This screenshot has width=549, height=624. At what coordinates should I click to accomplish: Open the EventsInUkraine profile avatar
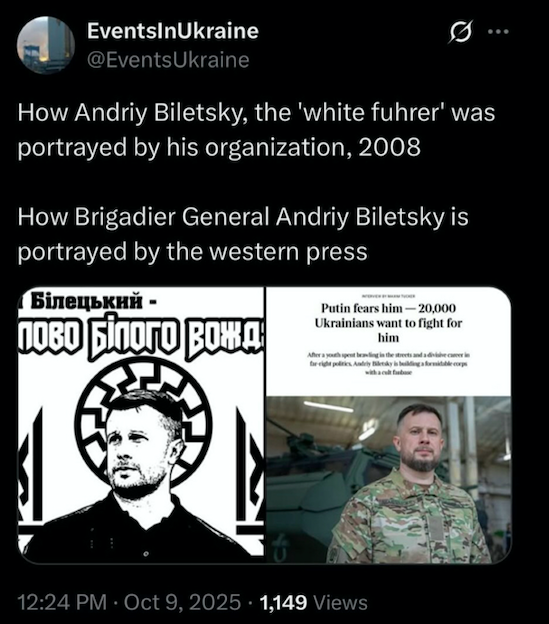point(46,45)
